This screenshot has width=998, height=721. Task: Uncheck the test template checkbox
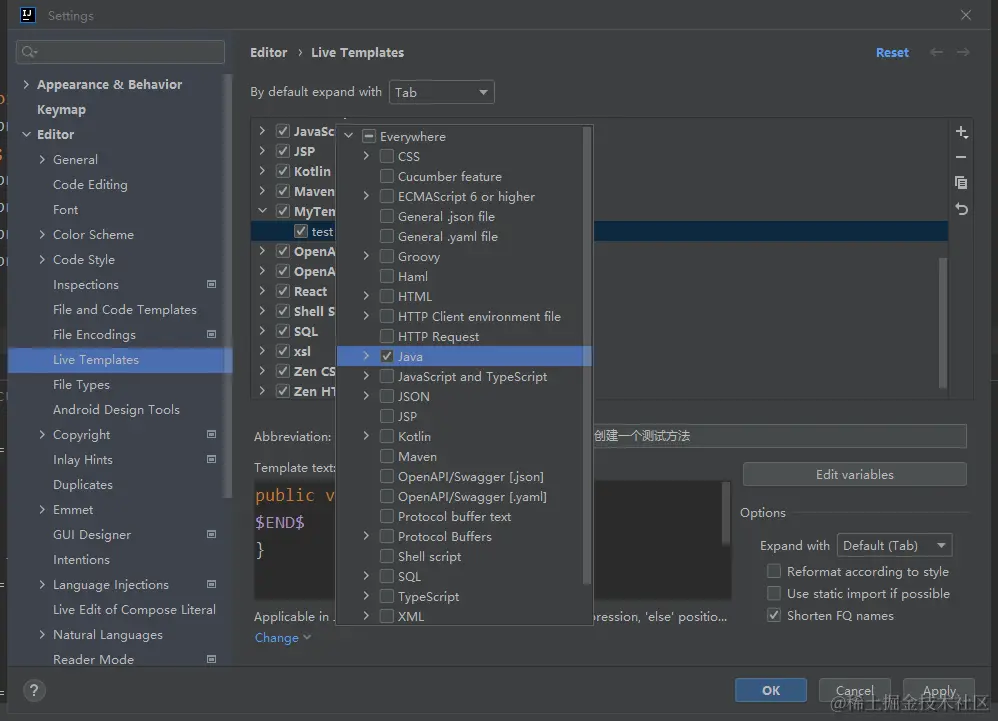301,232
